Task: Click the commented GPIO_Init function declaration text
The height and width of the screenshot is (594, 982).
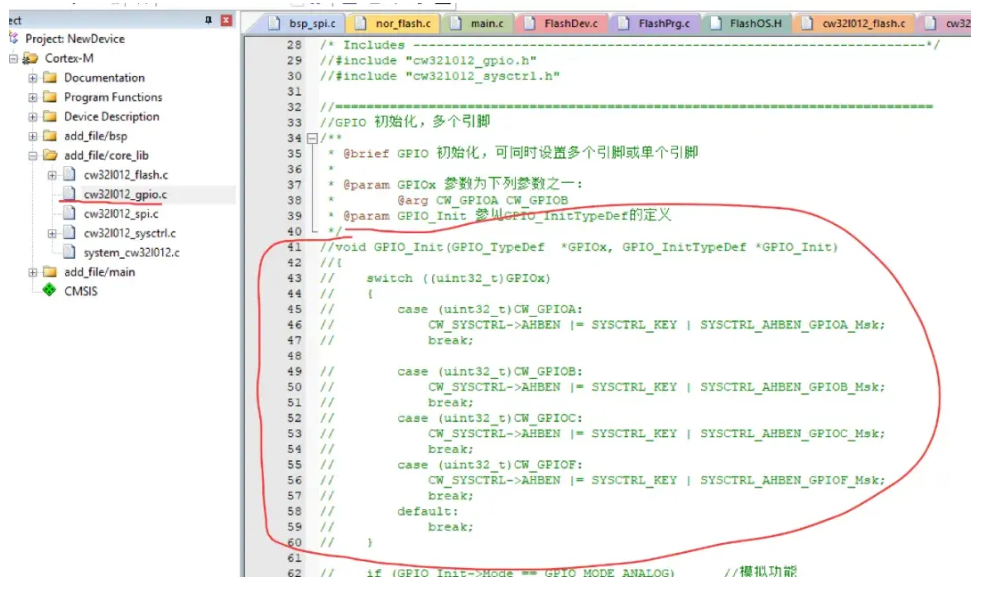Action: (579, 247)
